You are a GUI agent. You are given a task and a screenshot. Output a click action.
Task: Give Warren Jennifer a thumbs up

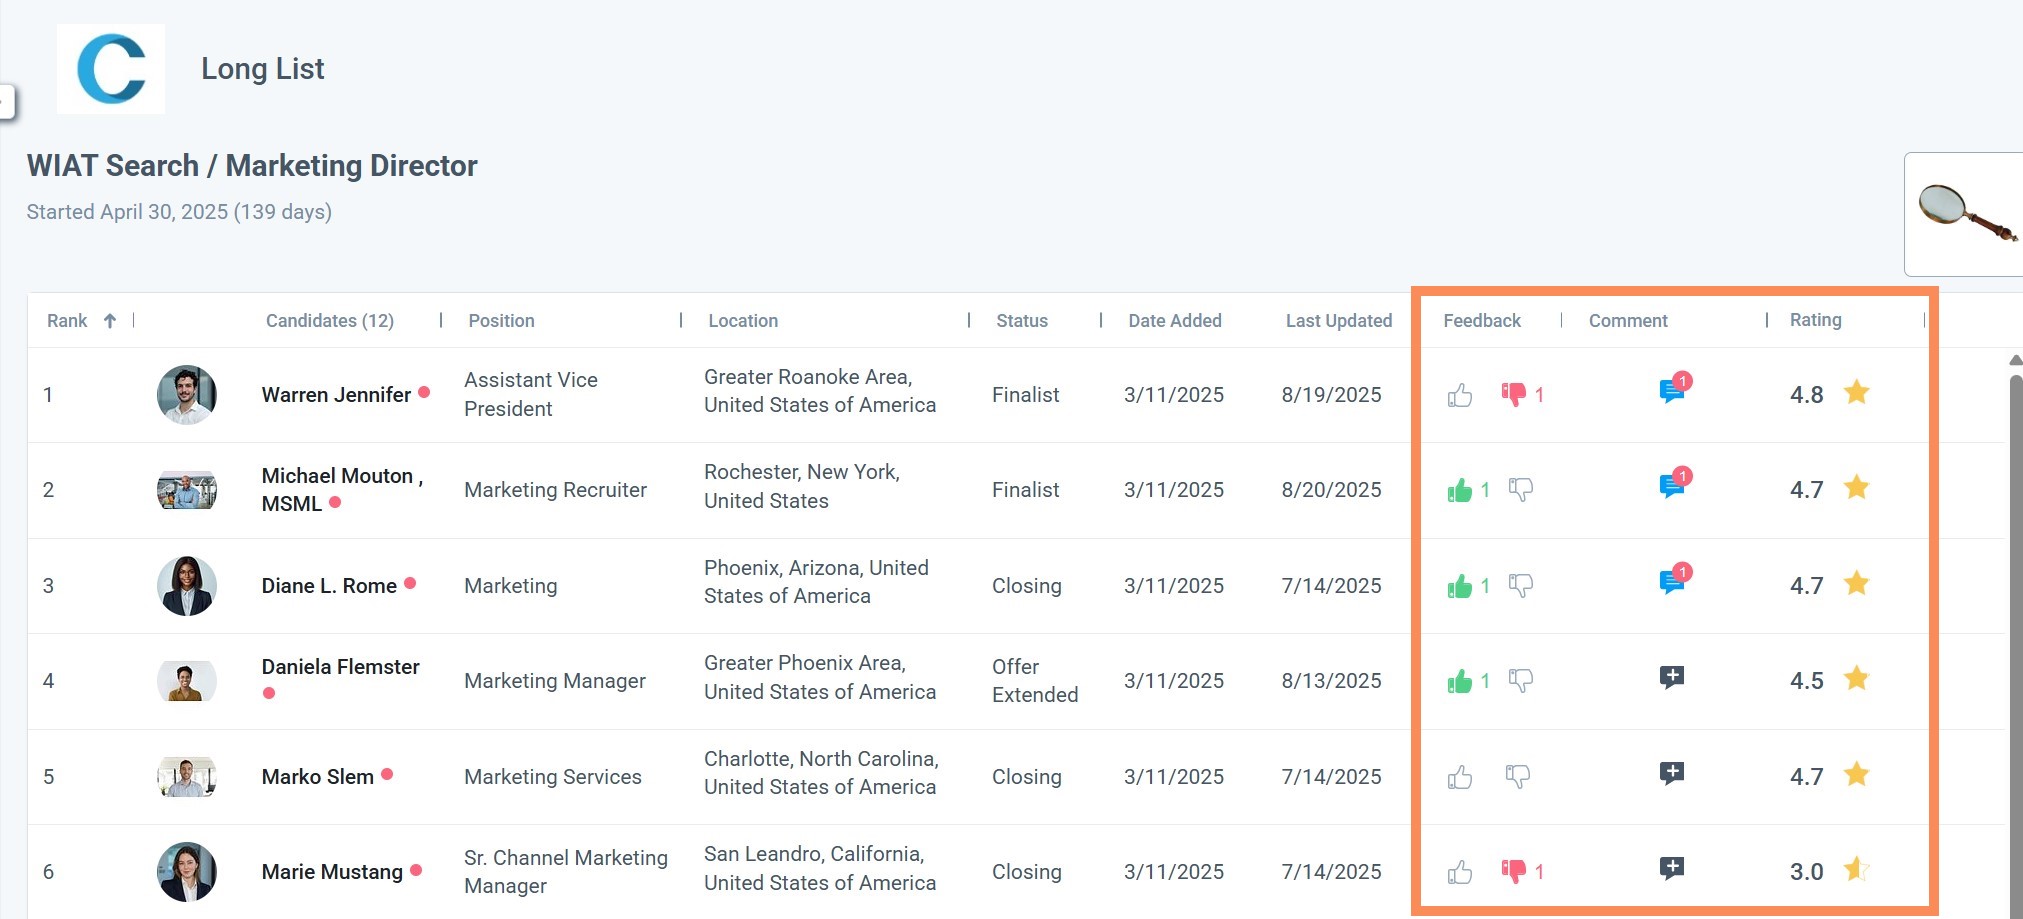(1460, 395)
